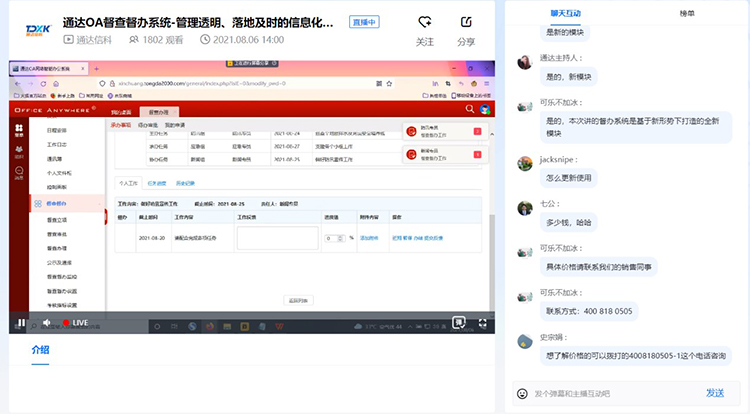The height and width of the screenshot is (414, 750).
Task: Click the four-square apps icon in OA sidebar
Action: coord(19,129)
